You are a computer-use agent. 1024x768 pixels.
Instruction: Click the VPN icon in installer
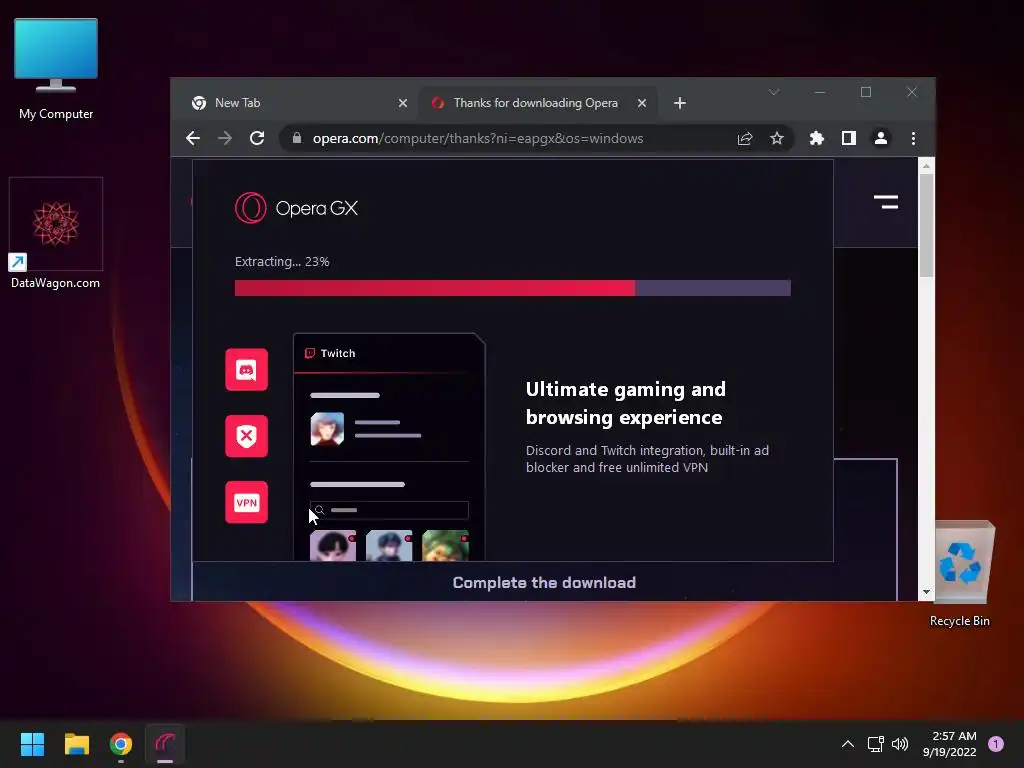point(246,502)
